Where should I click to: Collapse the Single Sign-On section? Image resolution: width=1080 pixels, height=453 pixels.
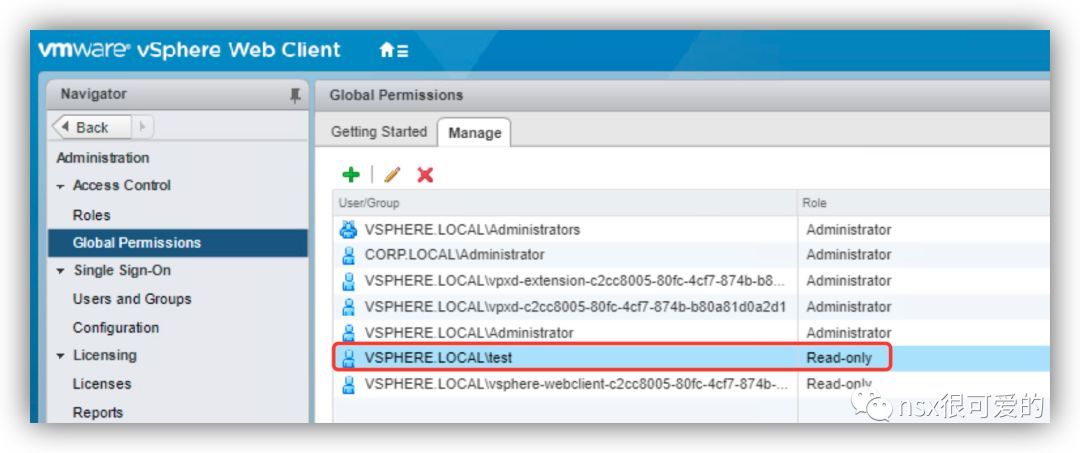point(61,271)
